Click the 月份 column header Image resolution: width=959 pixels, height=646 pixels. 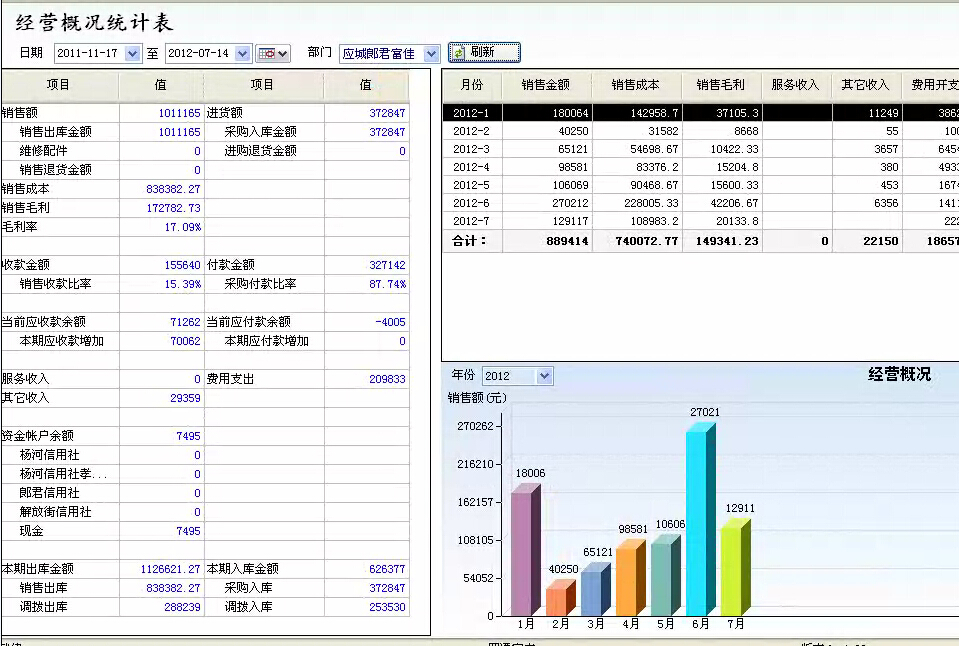tap(471, 85)
